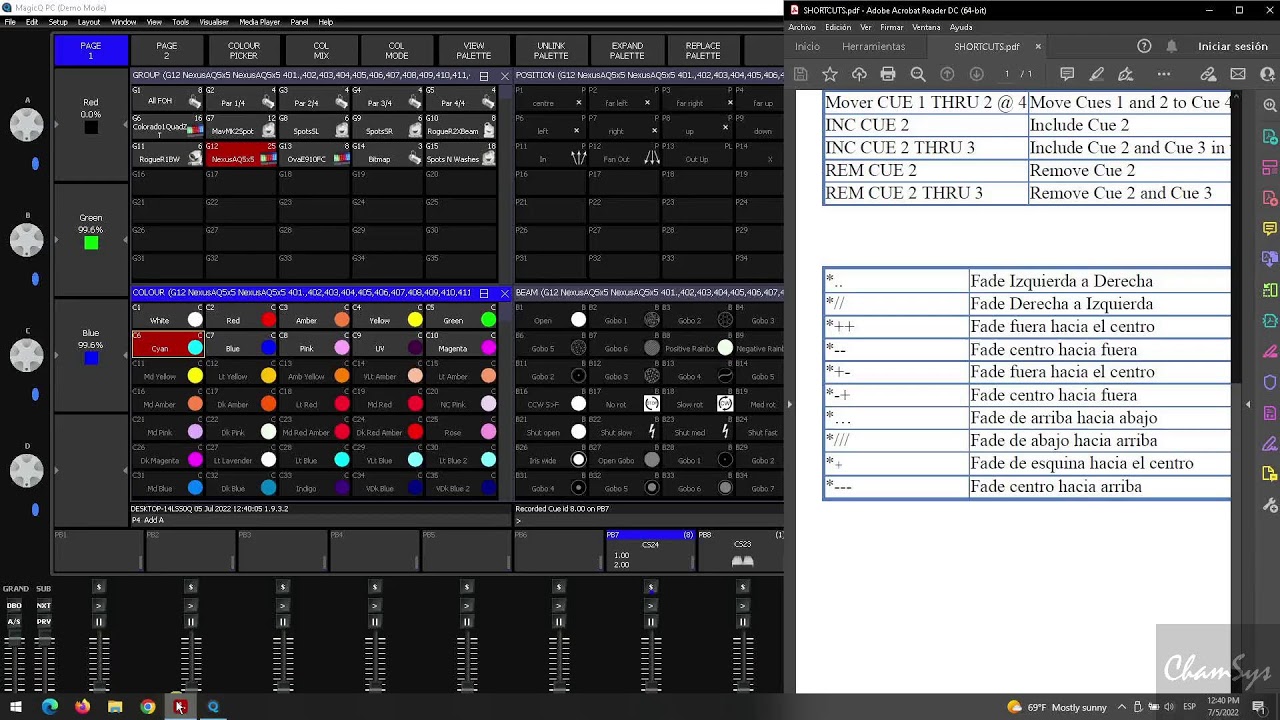
Task: Switch to MagicQ from the taskbar
Action: [213, 707]
